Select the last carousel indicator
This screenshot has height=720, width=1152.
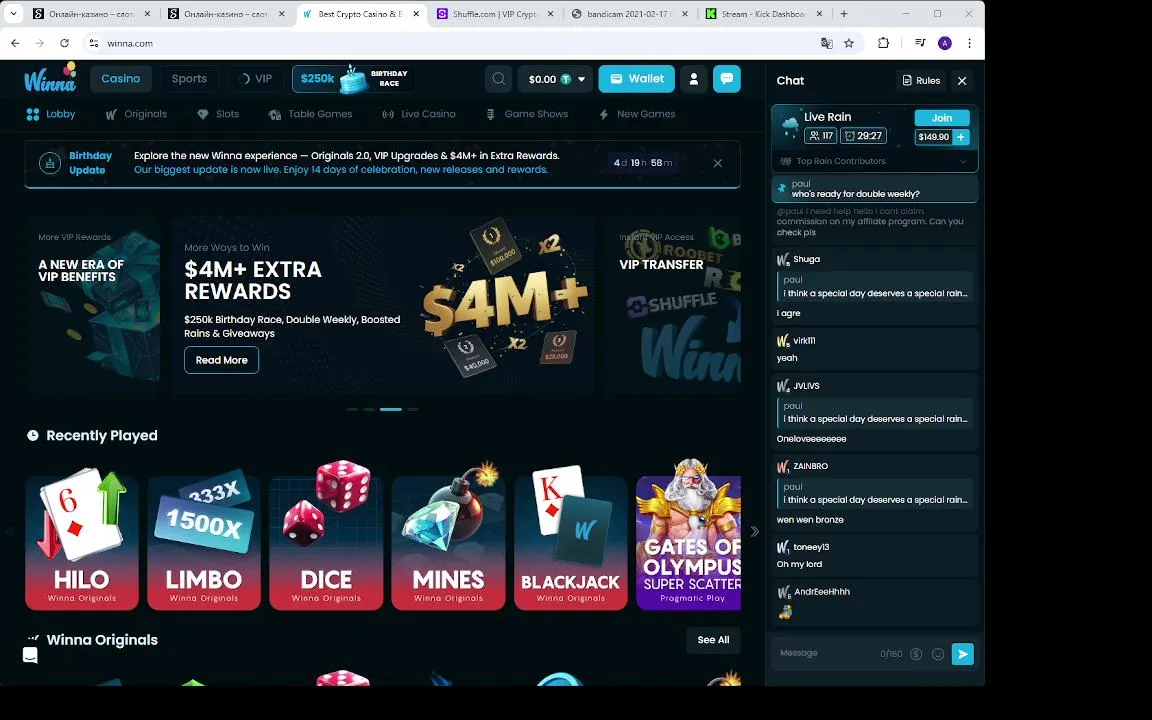413,409
